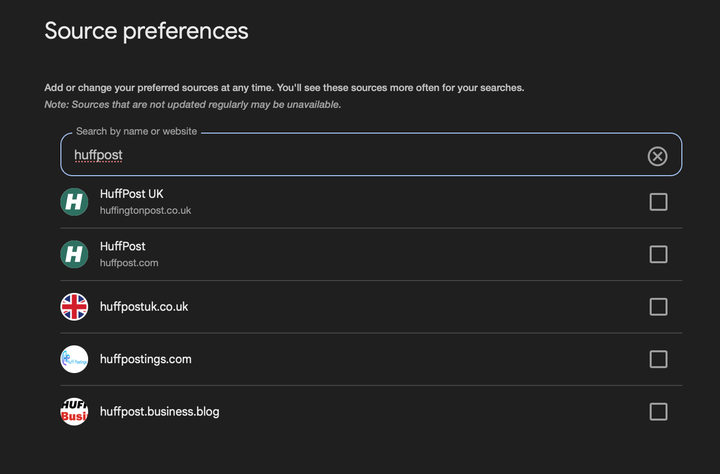Click the HuffPost huffpost.com logo icon
720x474 pixels.
coord(74,255)
